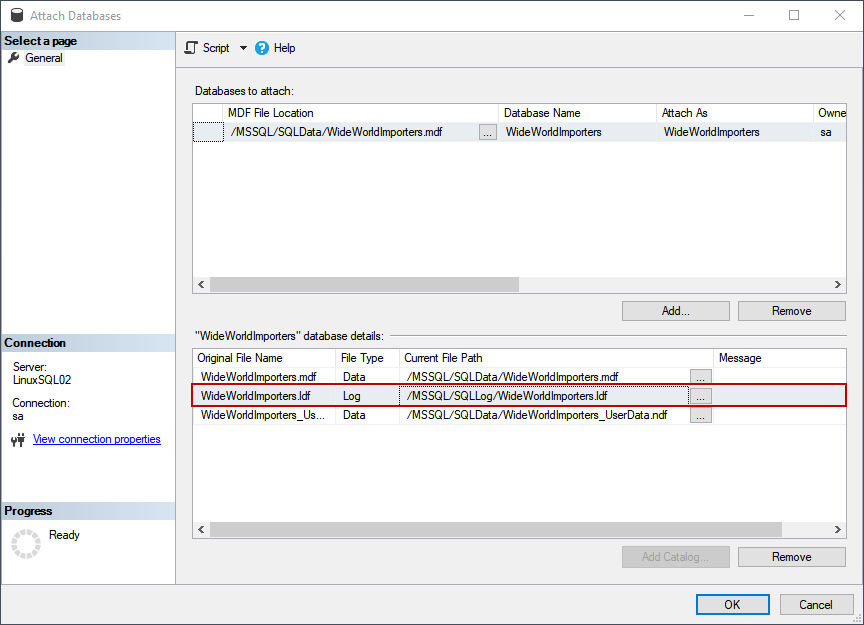Click Remove under the Databases to attach grid
864x625 pixels.
[791, 311]
